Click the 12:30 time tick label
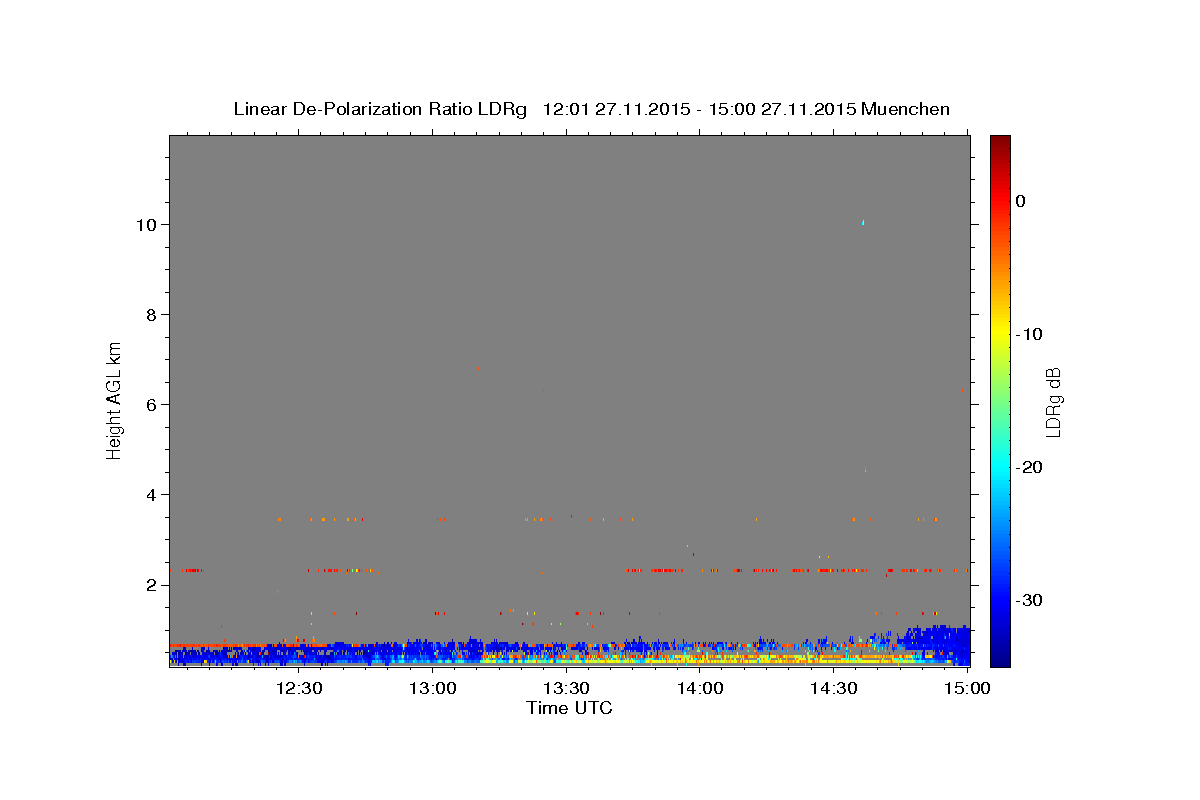The width and height of the screenshot is (1200, 800). pos(299,688)
